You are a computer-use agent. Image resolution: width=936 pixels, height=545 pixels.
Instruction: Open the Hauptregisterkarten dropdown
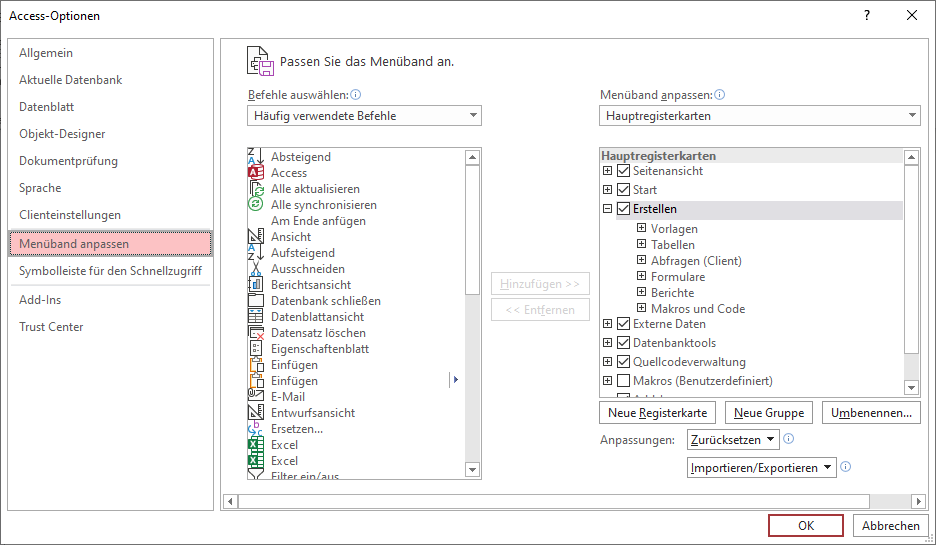coord(759,116)
